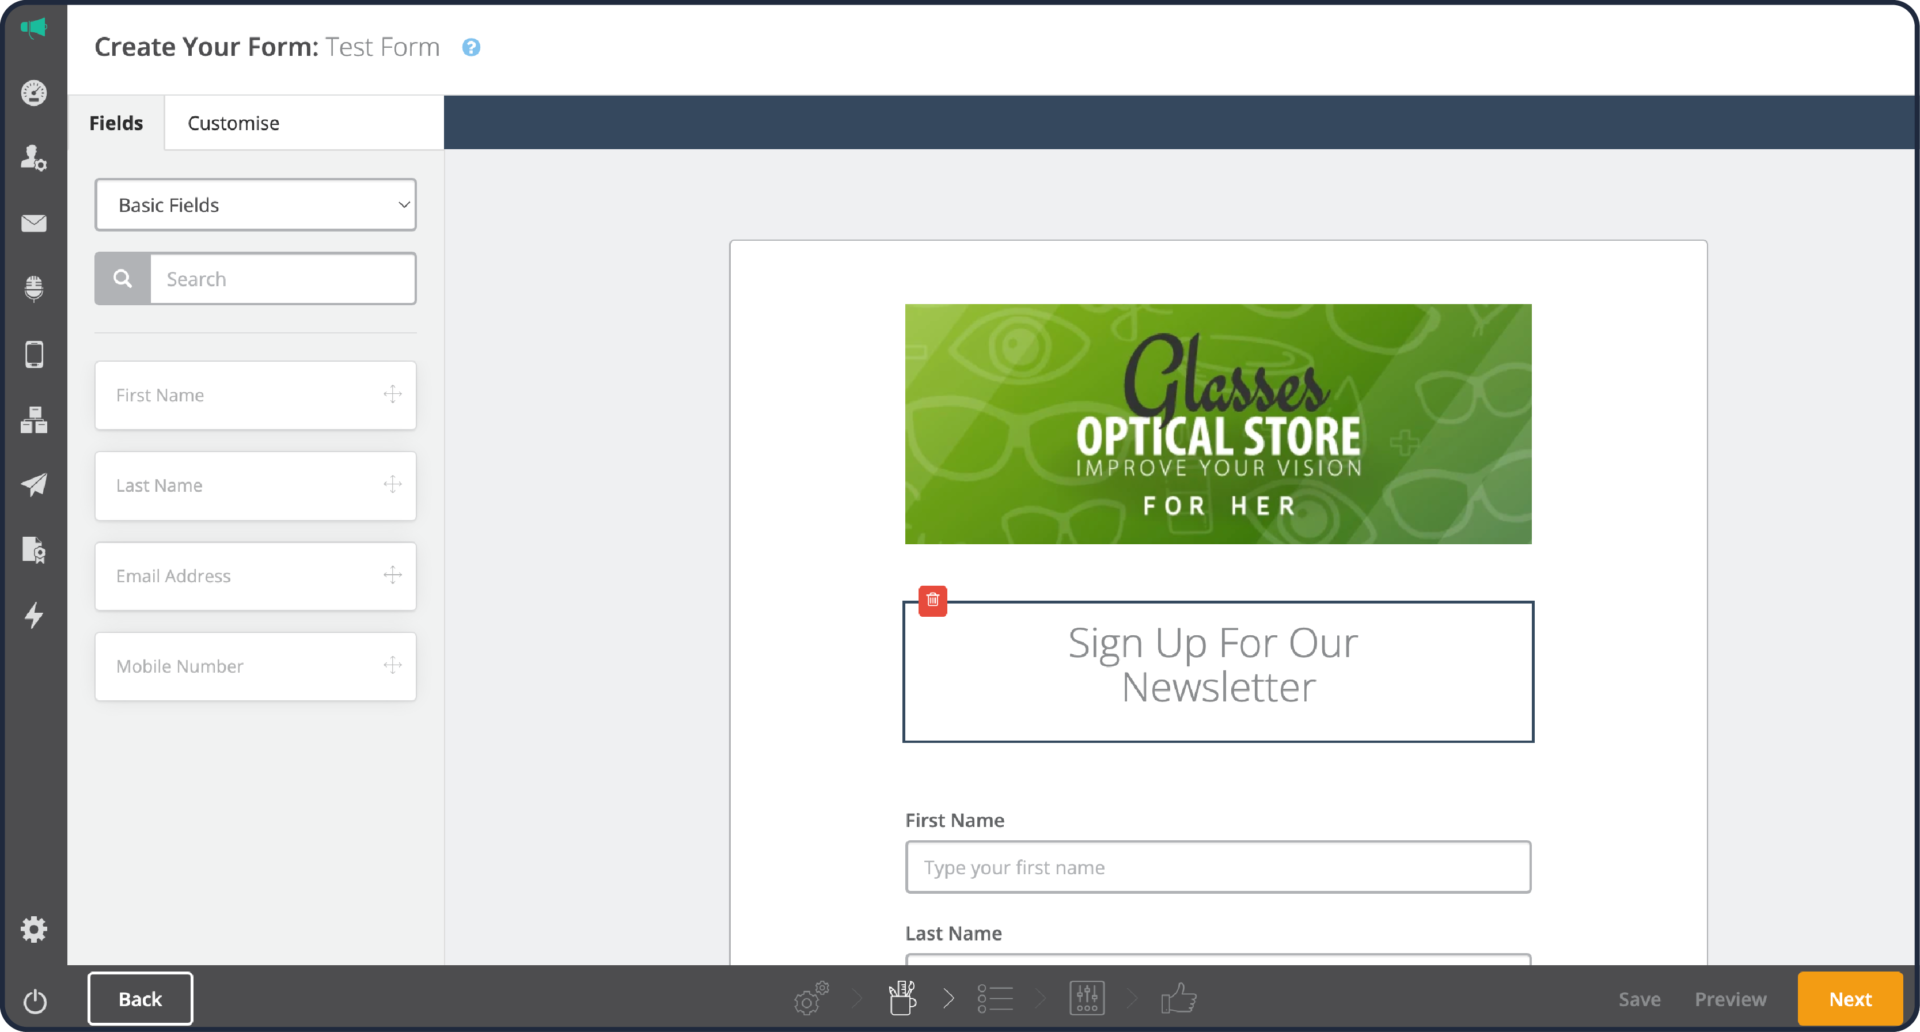Click the Next button
Image resolution: width=1920 pixels, height=1032 pixels.
[x=1850, y=998]
